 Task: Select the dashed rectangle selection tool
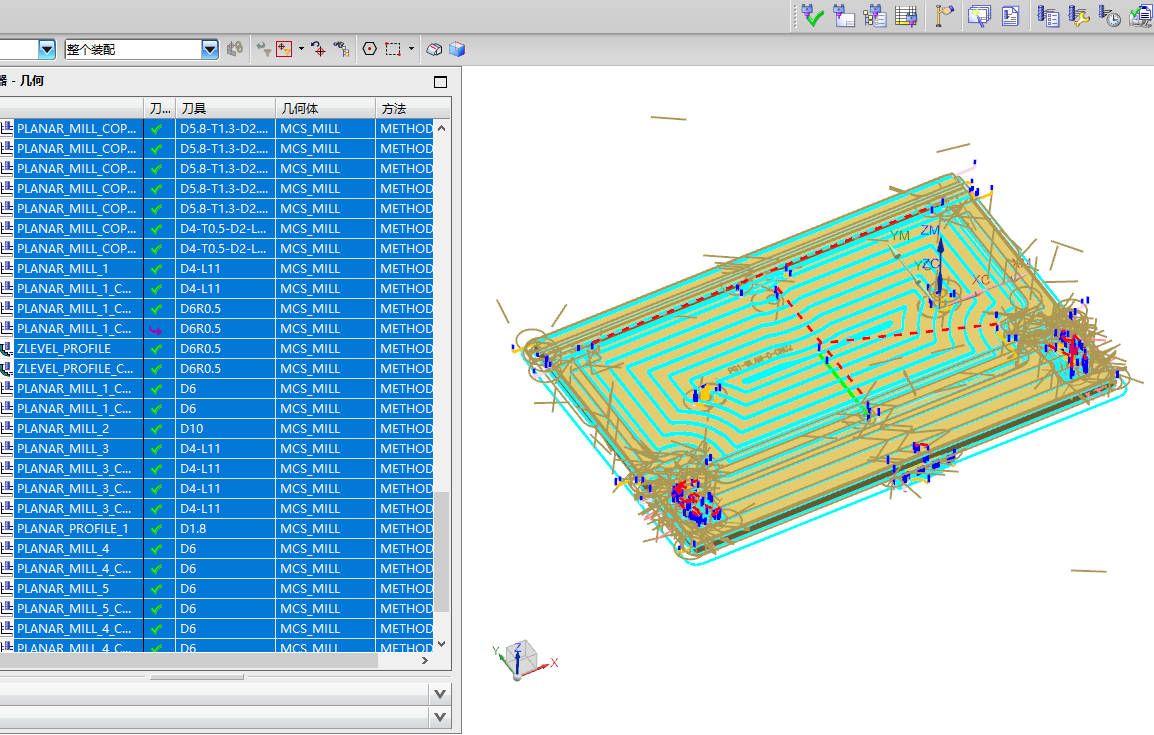[x=393, y=49]
